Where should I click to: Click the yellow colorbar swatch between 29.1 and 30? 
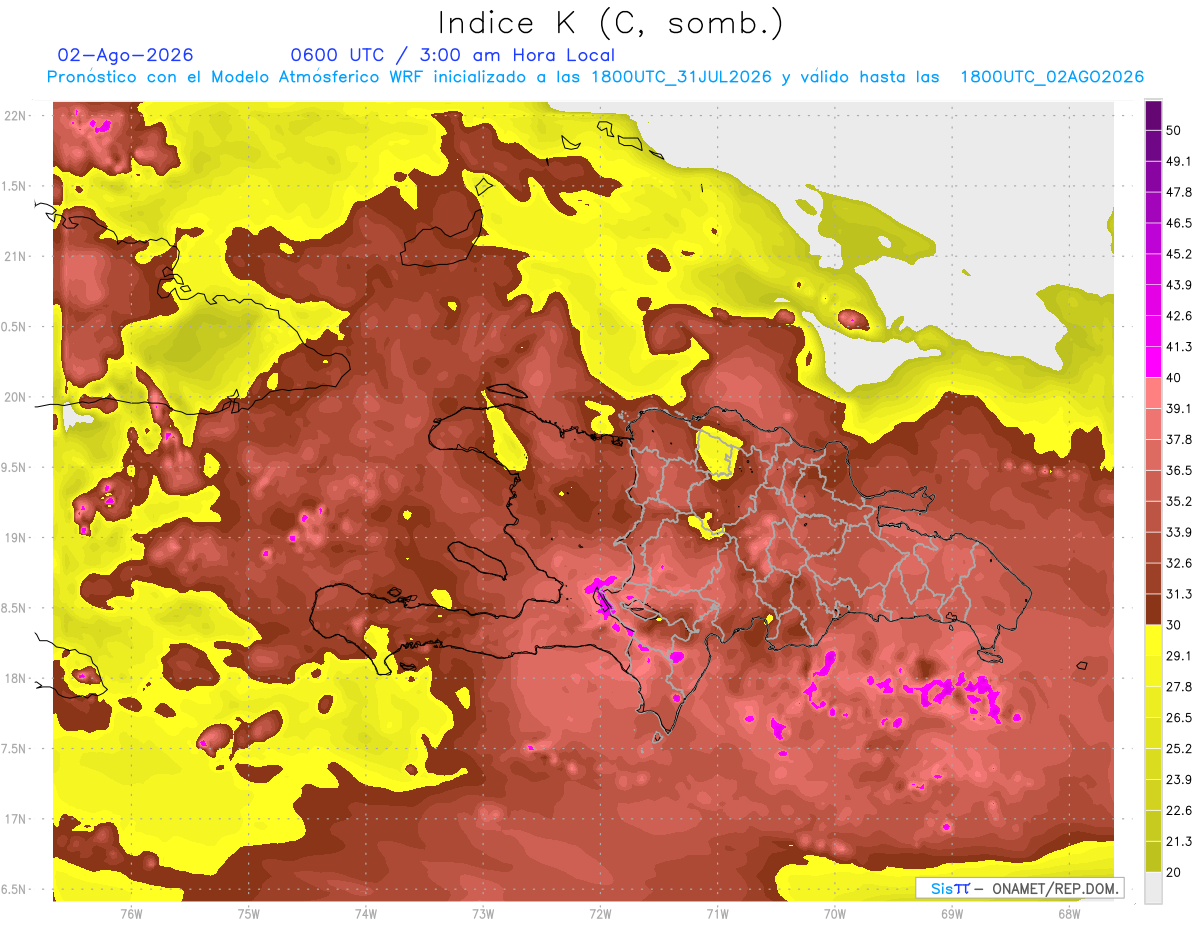point(1153,640)
